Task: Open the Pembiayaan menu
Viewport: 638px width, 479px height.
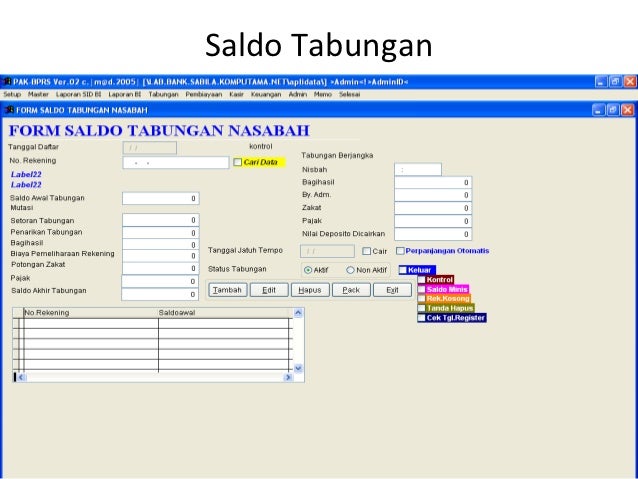Action: (204, 94)
